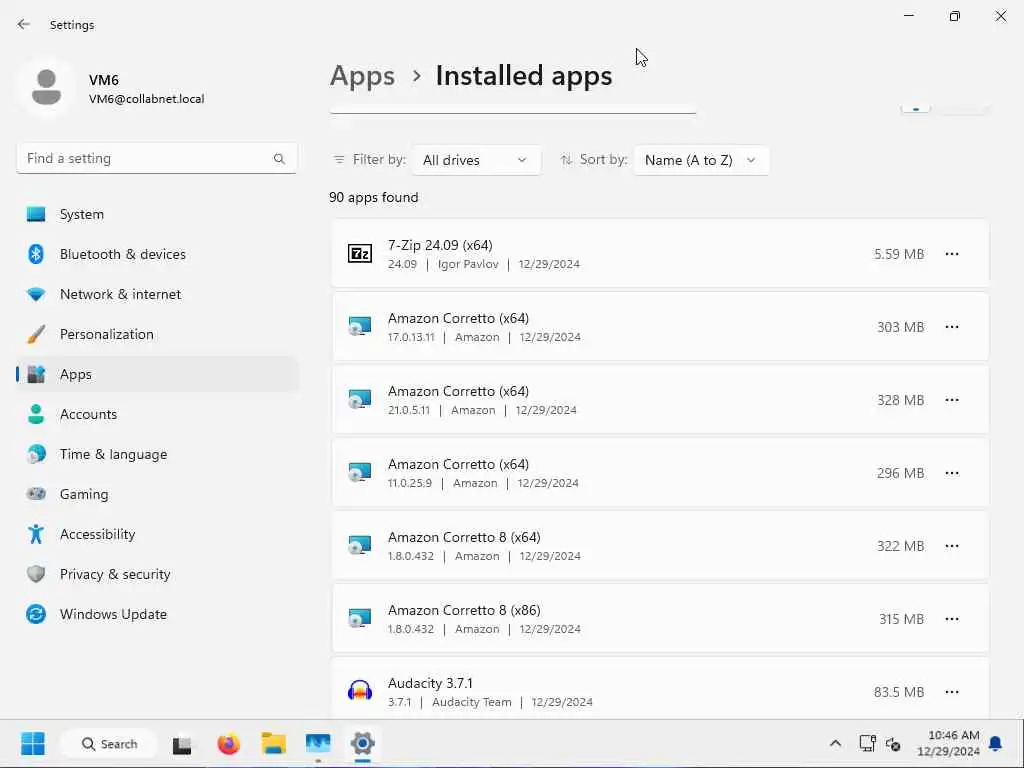Screen dimensions: 1024x768
Task: Show hidden icons in the system tray
Action: pos(835,744)
